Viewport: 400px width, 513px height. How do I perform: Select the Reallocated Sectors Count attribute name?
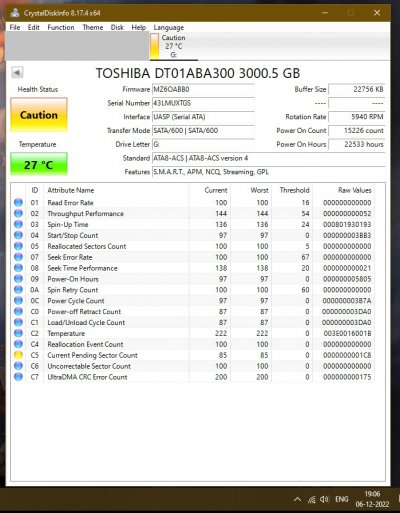tap(87, 246)
